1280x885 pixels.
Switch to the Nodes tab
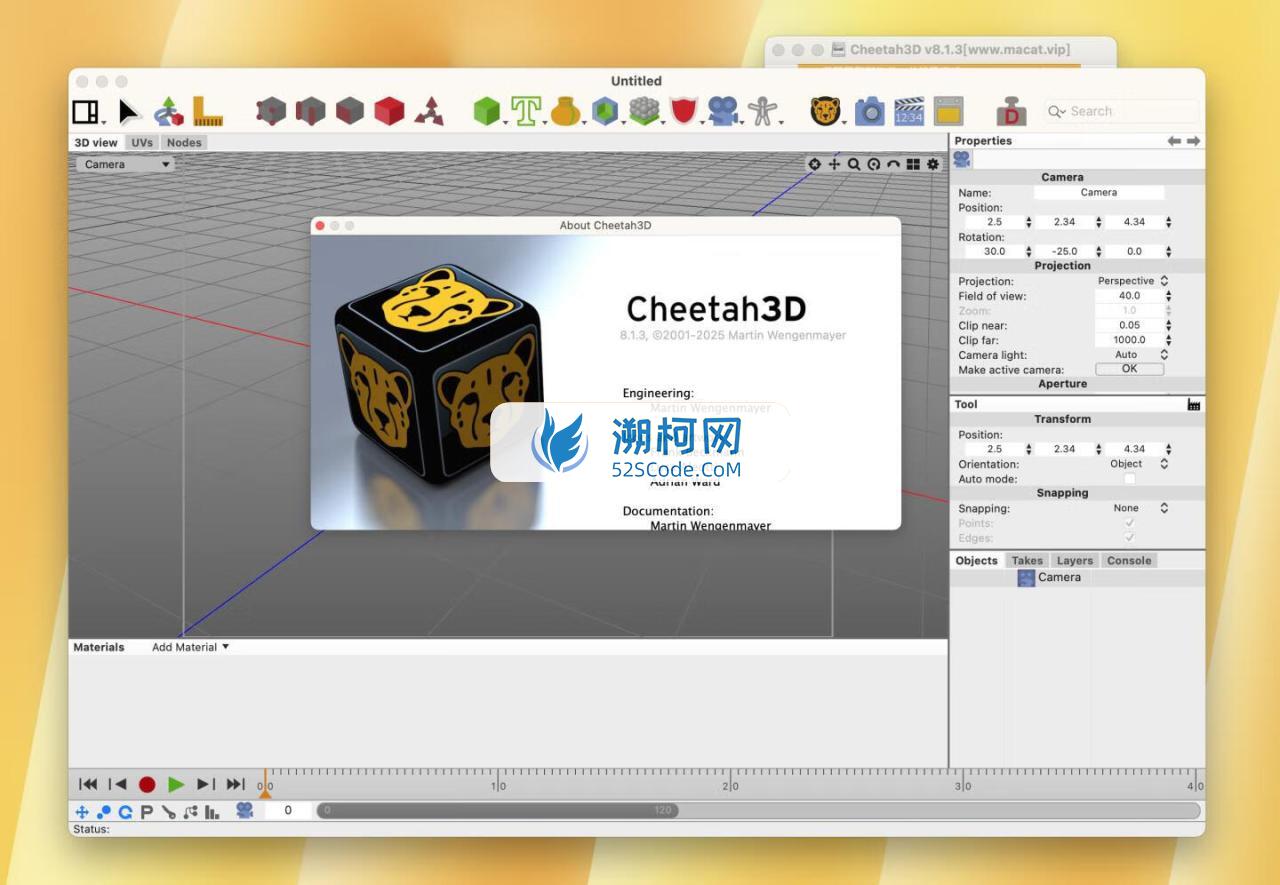184,143
